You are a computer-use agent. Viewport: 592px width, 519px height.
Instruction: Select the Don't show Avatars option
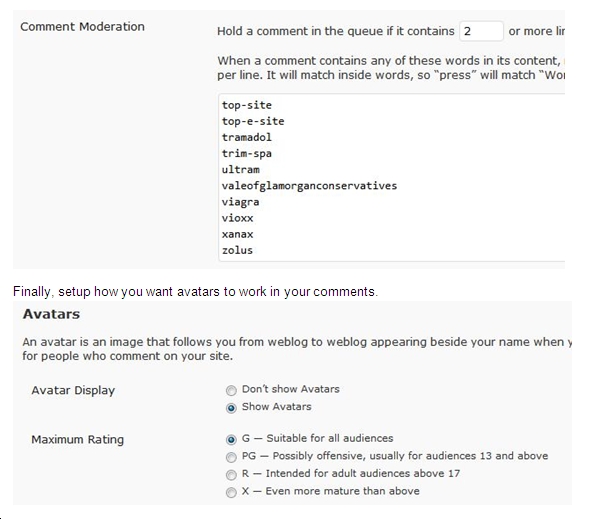click(x=231, y=390)
